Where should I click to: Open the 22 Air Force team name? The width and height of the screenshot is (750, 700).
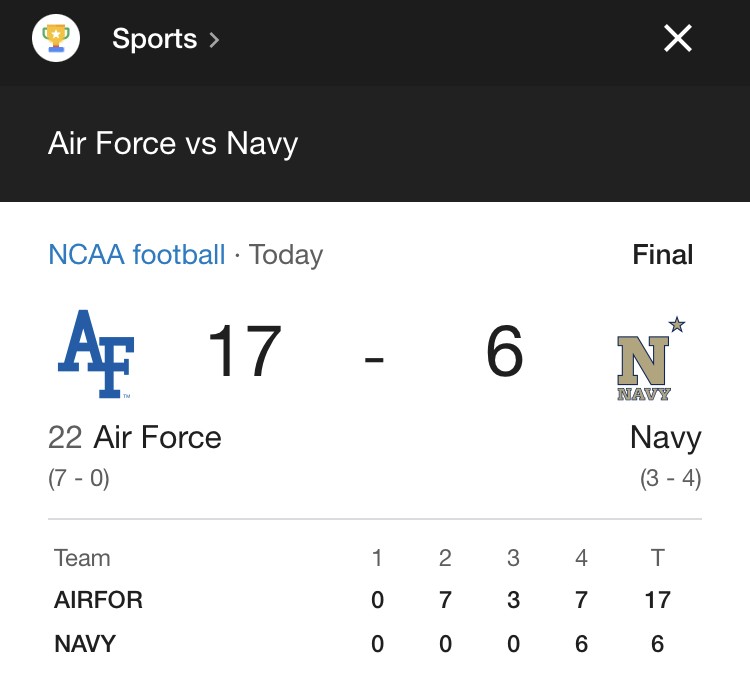(135, 437)
